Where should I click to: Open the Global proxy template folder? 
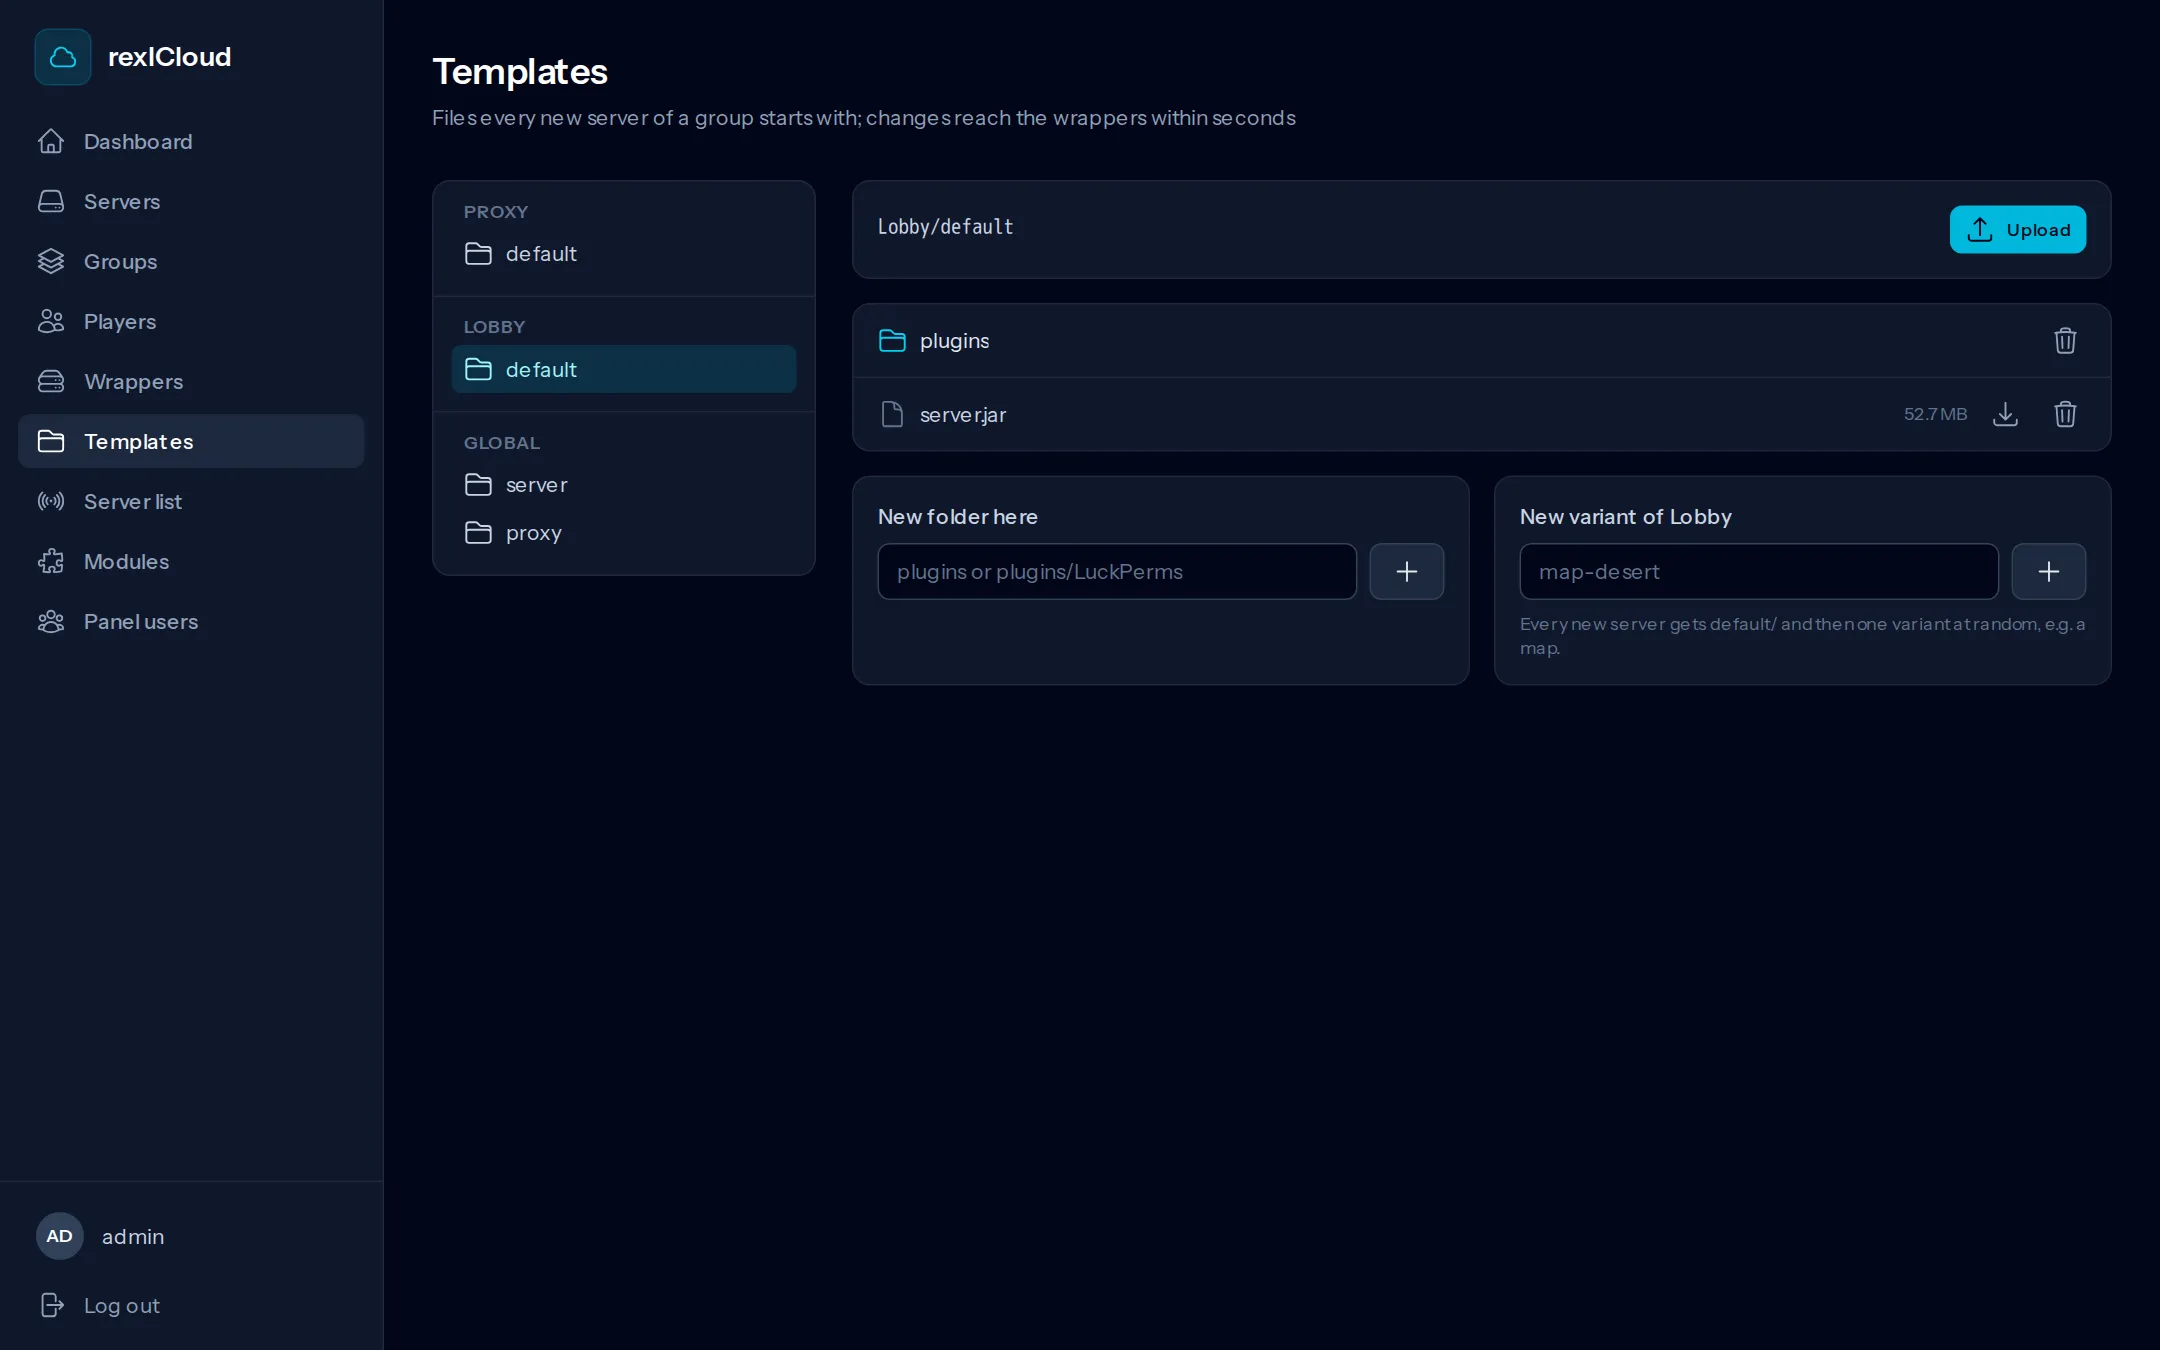point(624,533)
